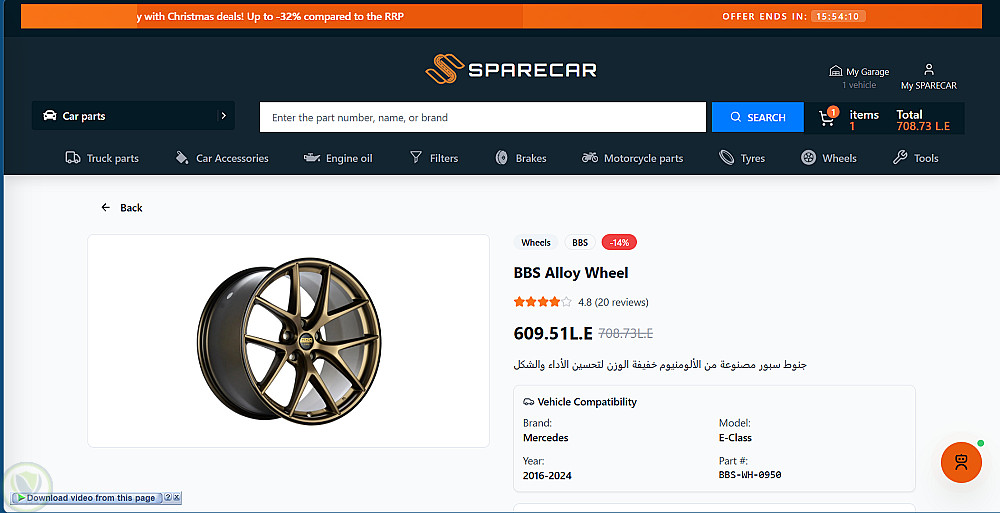Viewport: 1000px width, 513px height.
Task: Click the Mercedes brand value
Action: pyautogui.click(x=545, y=438)
